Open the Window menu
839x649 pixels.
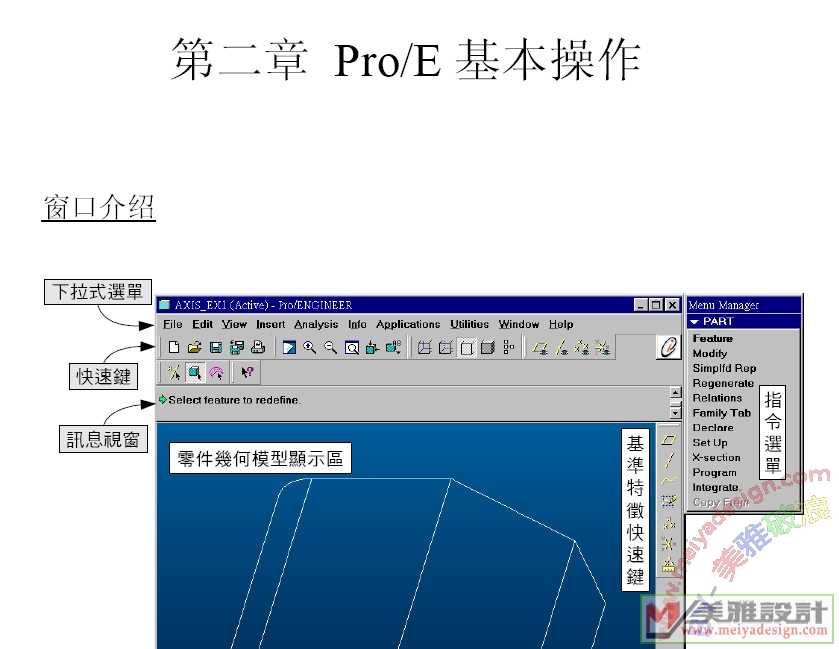click(518, 324)
